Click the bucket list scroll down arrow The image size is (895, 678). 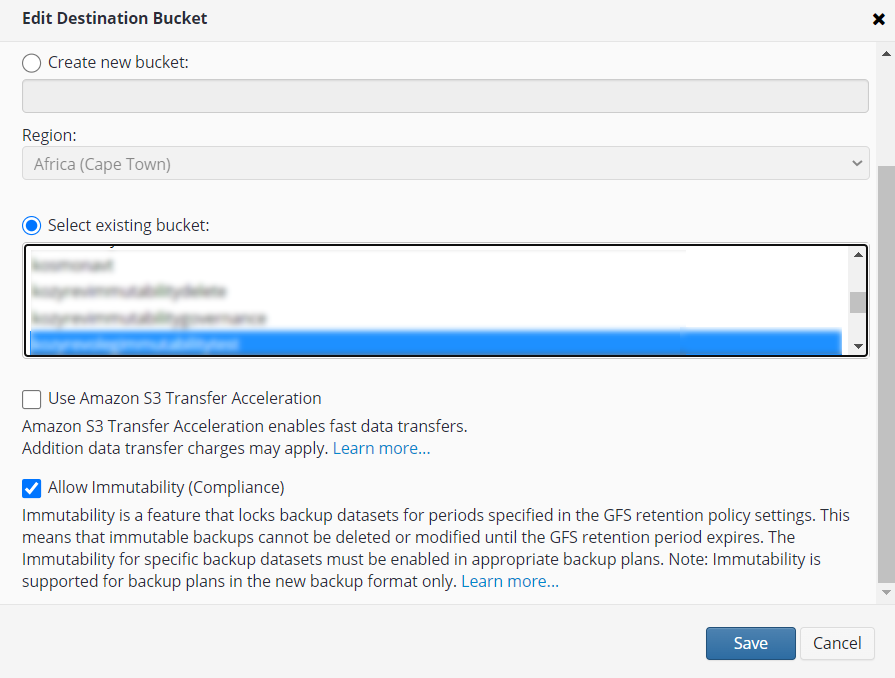(x=857, y=346)
